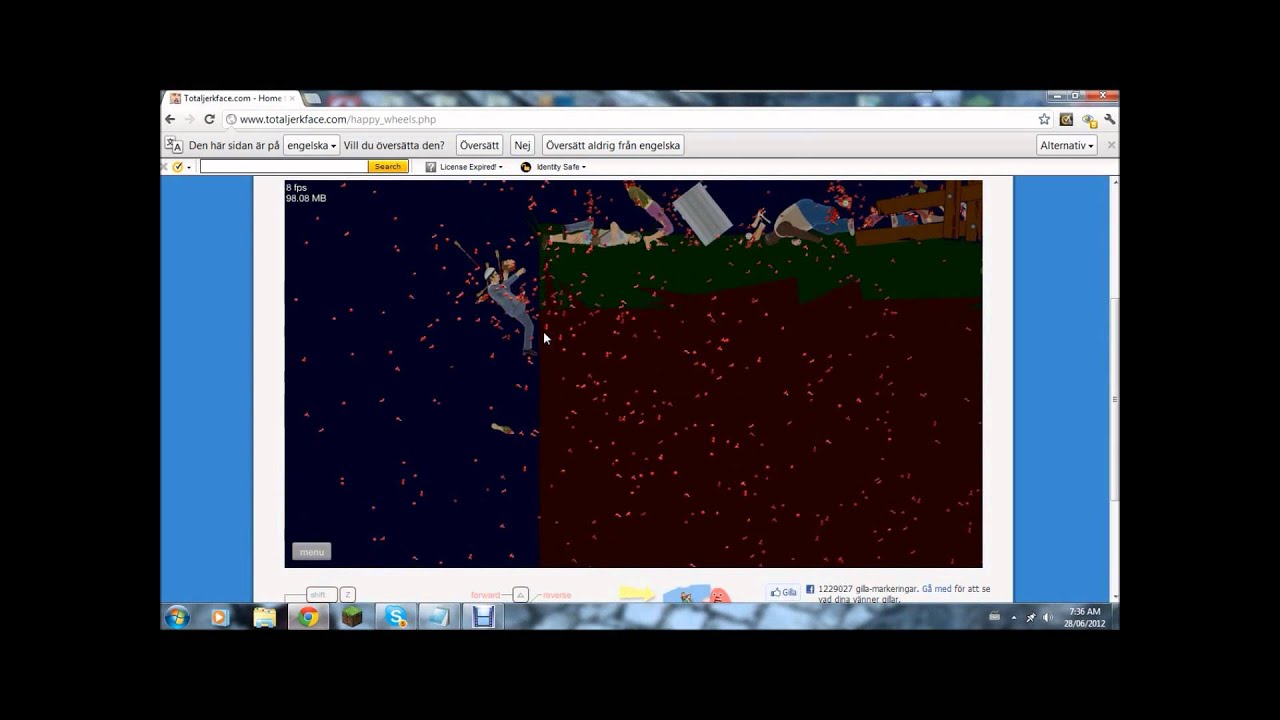Viewport: 1280px width, 720px height.
Task: Switch to Chrome on the taskbar
Action: [308, 617]
